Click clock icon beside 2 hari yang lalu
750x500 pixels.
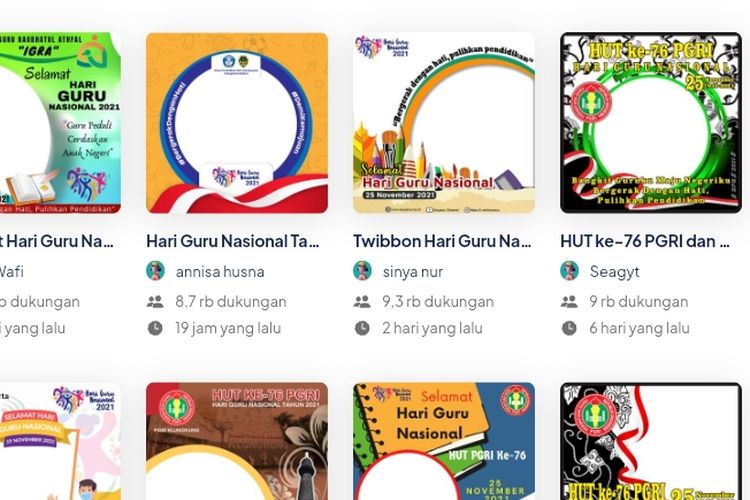pyautogui.click(x=362, y=328)
